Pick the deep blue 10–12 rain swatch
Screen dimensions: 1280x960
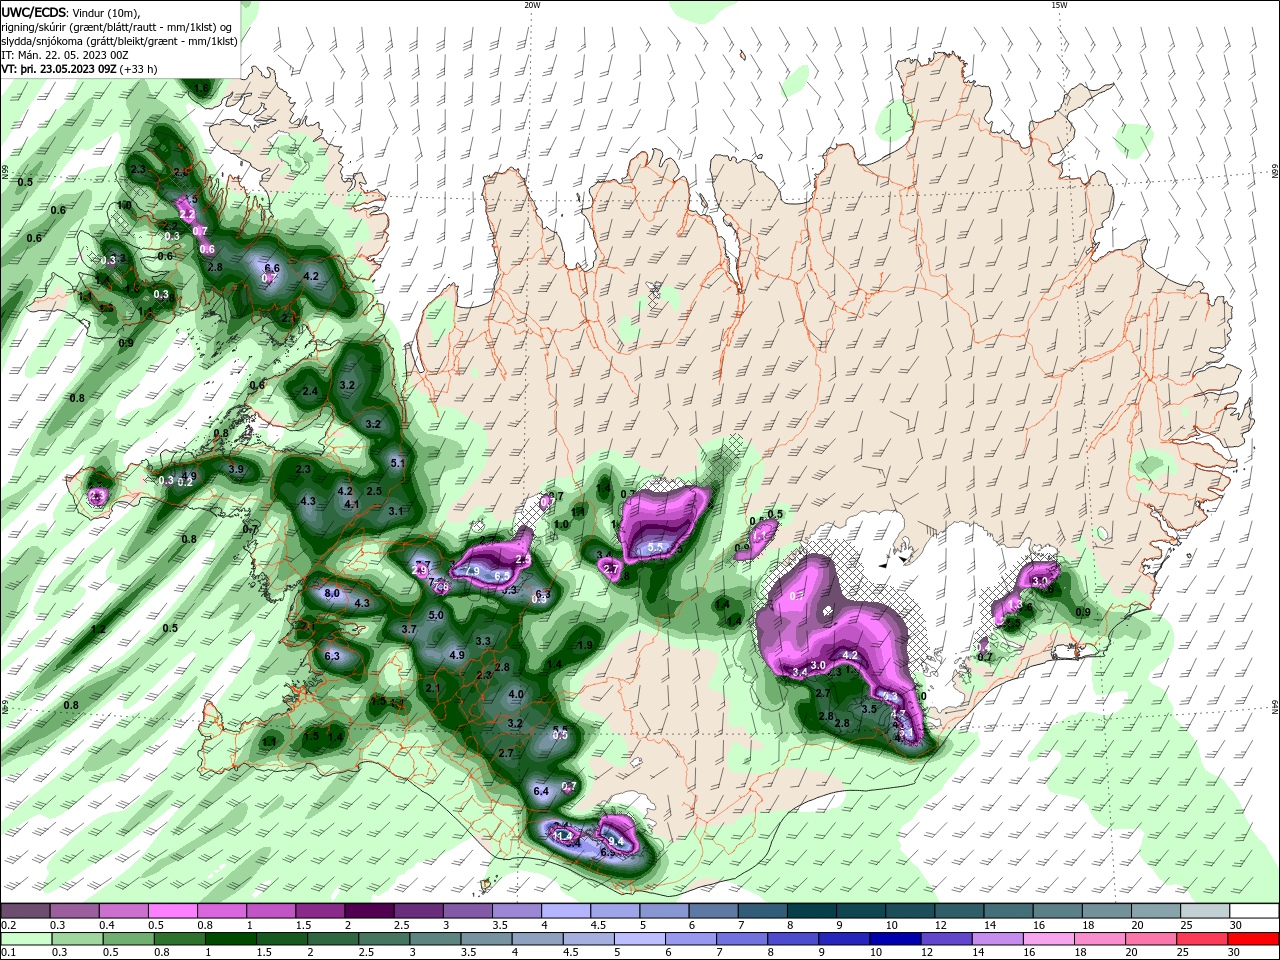[895, 938]
